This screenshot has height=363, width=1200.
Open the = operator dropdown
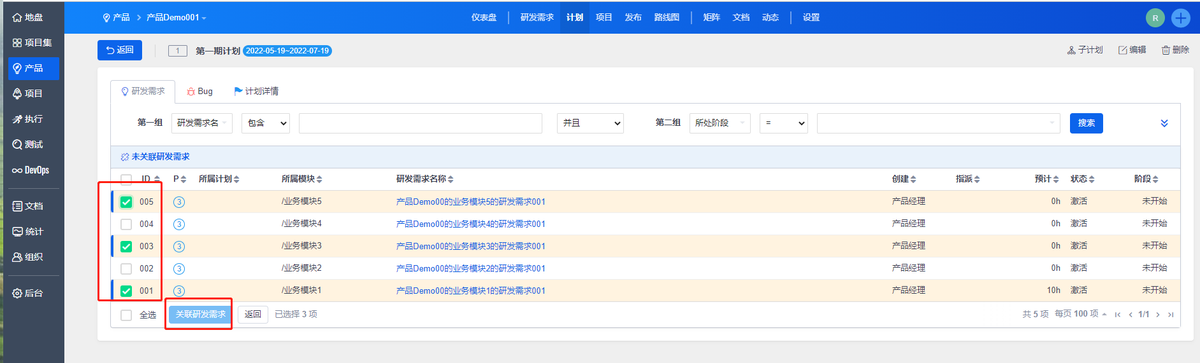point(783,123)
